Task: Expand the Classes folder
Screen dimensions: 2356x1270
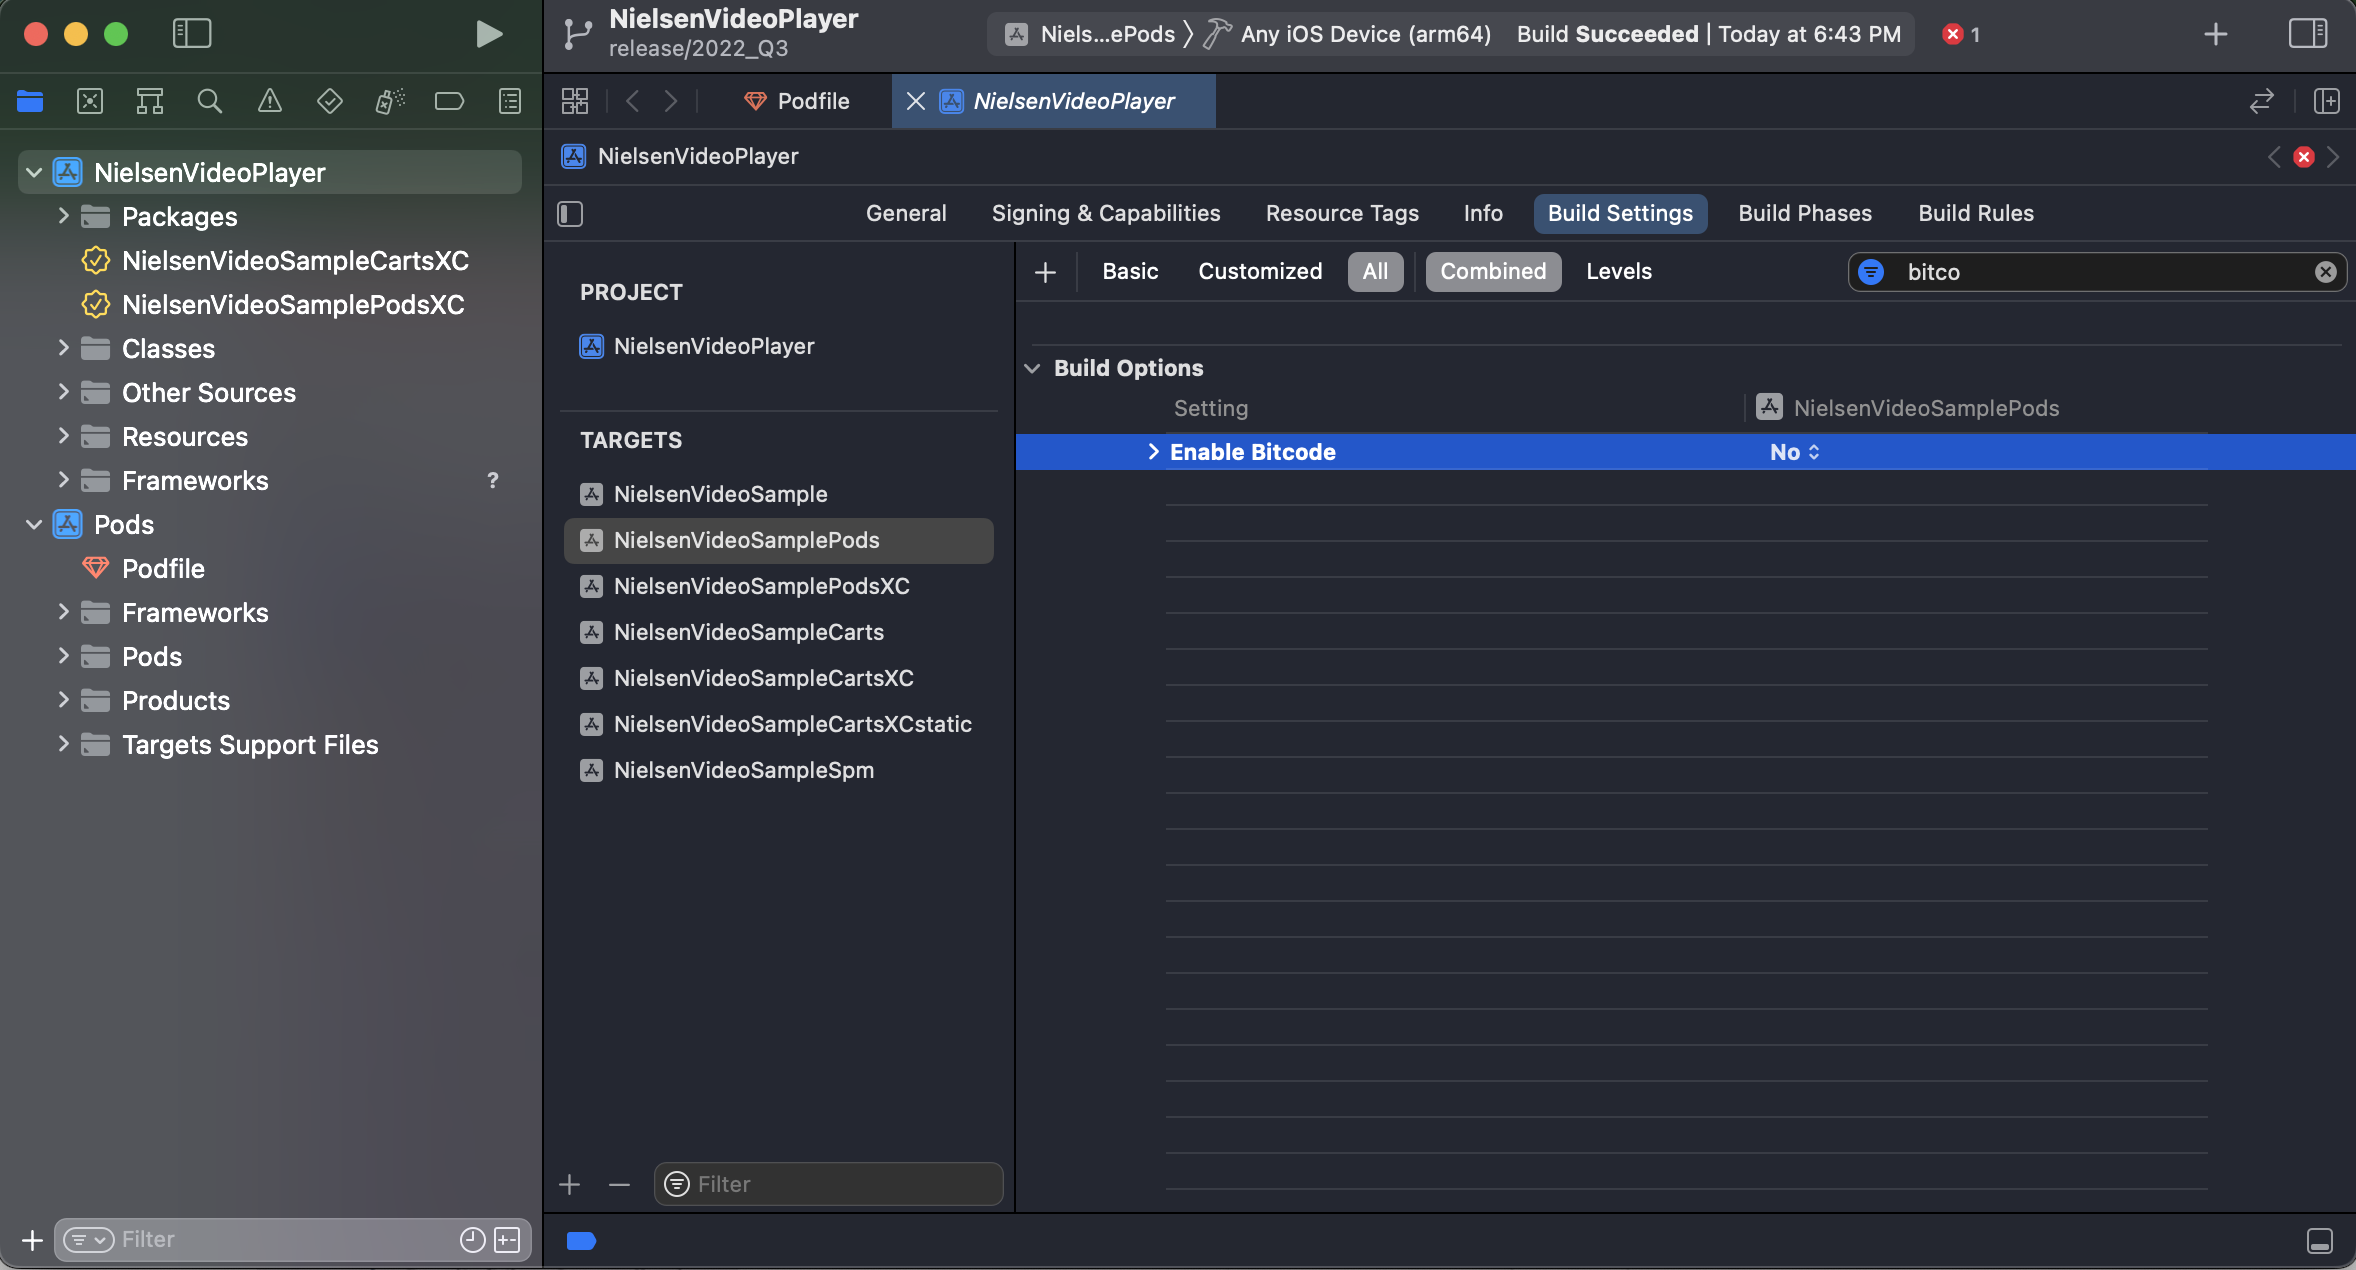Action: point(63,348)
